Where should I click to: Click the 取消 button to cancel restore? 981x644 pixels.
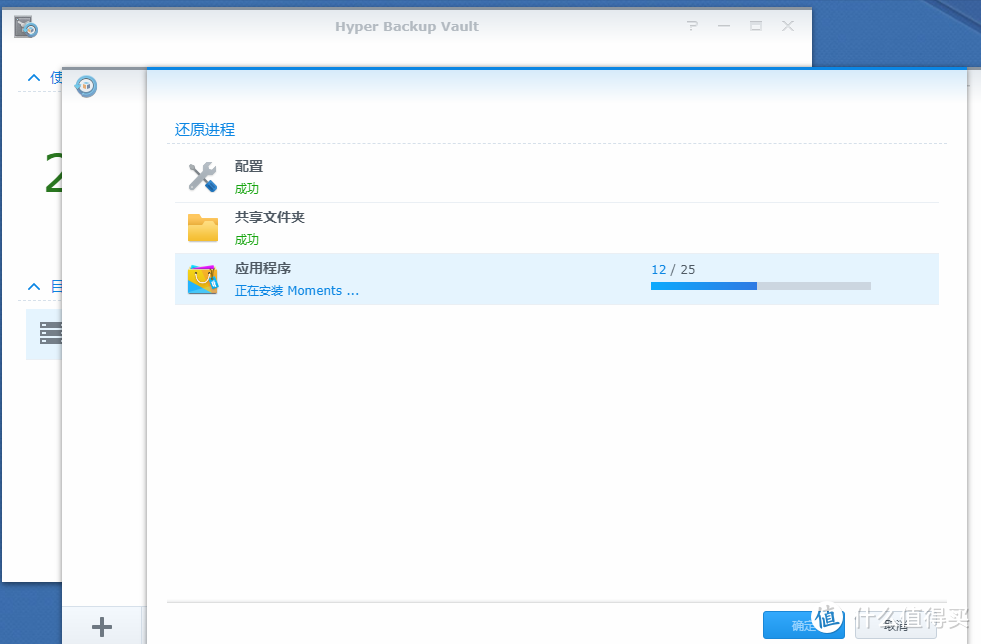click(x=895, y=625)
